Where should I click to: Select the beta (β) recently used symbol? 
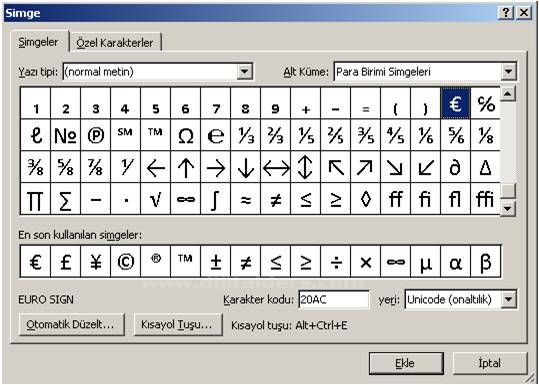click(485, 262)
